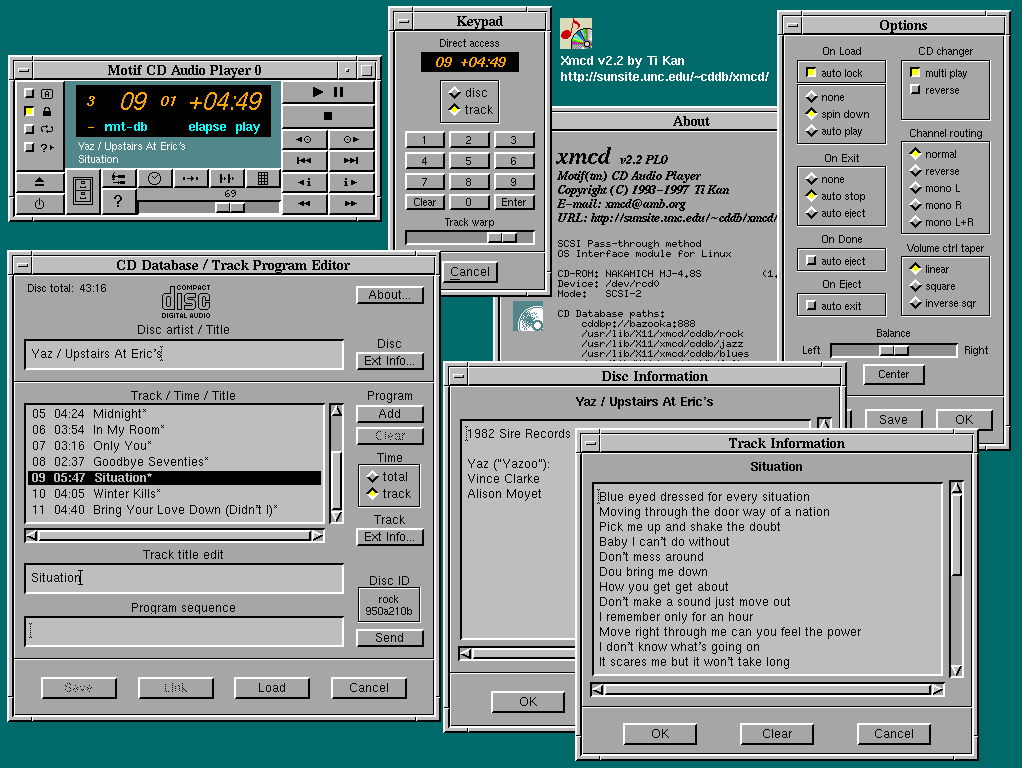Enable auto eject under On Done
Viewport: 1022px width, 768px height.
tap(811, 260)
